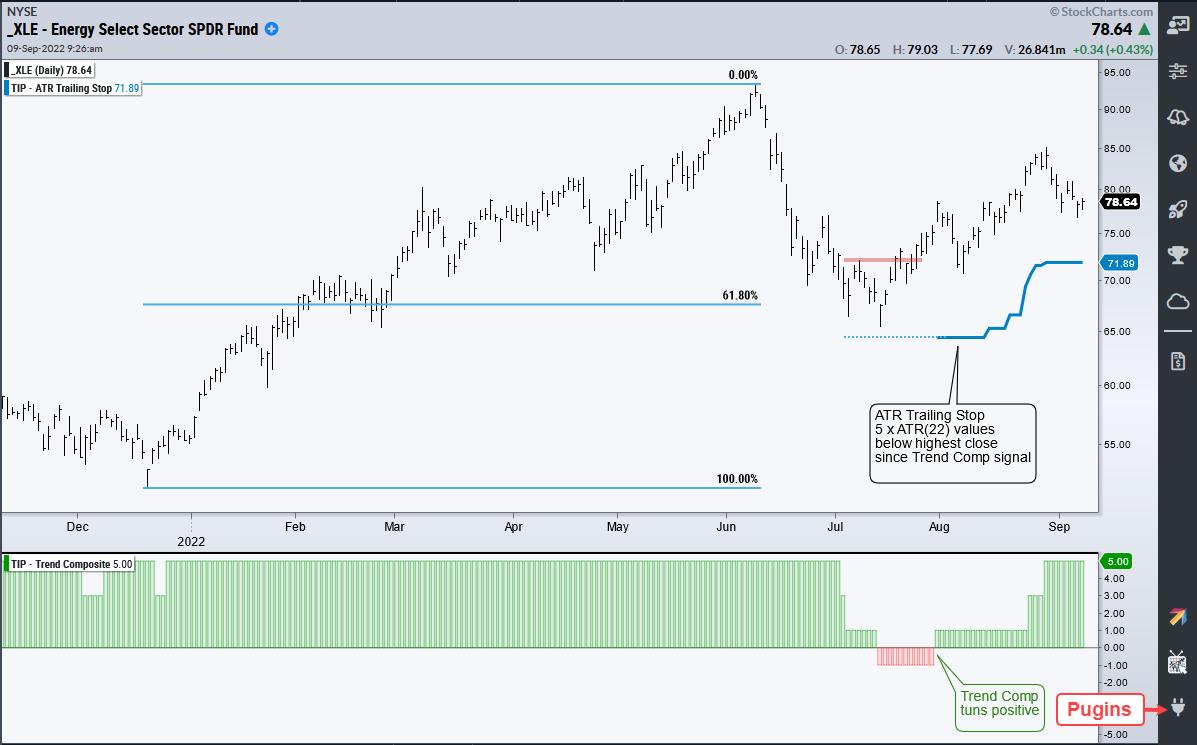Click the 90.00 price axis label

[1117, 110]
